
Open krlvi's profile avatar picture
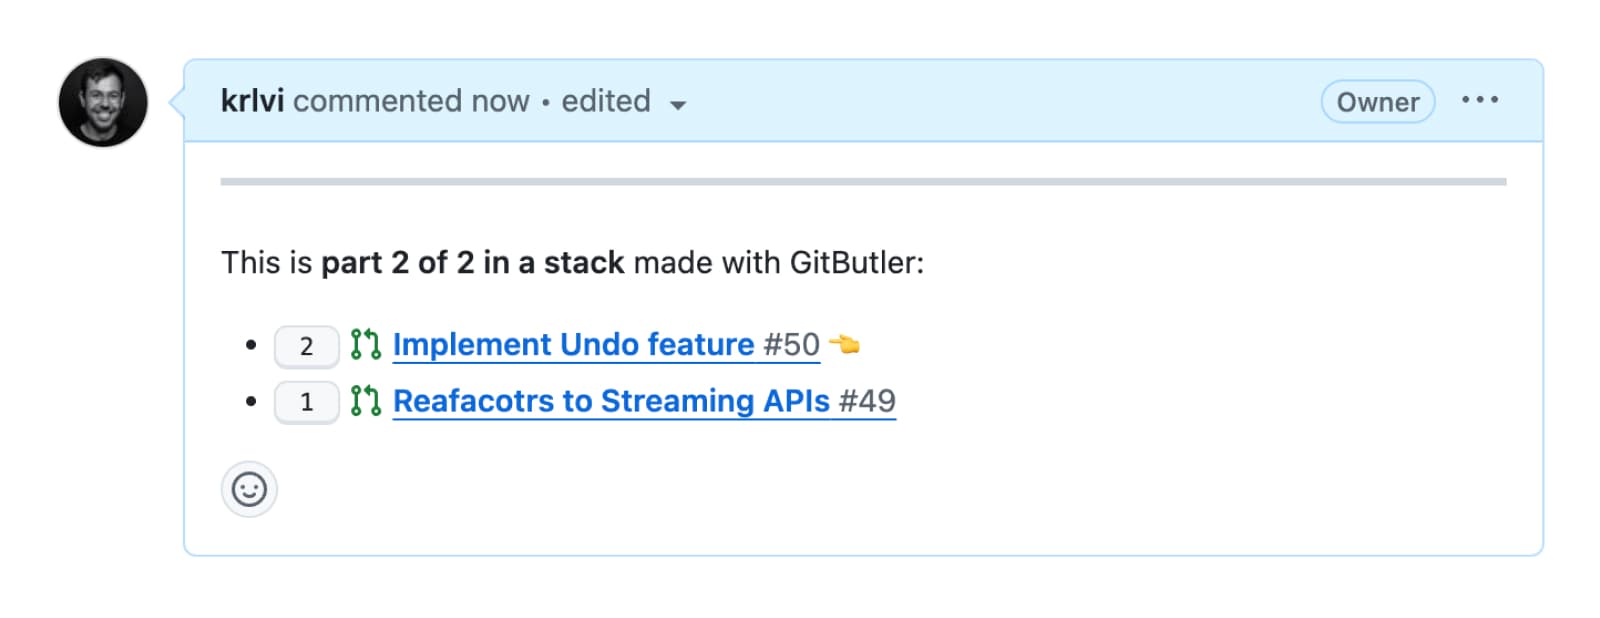click(103, 102)
